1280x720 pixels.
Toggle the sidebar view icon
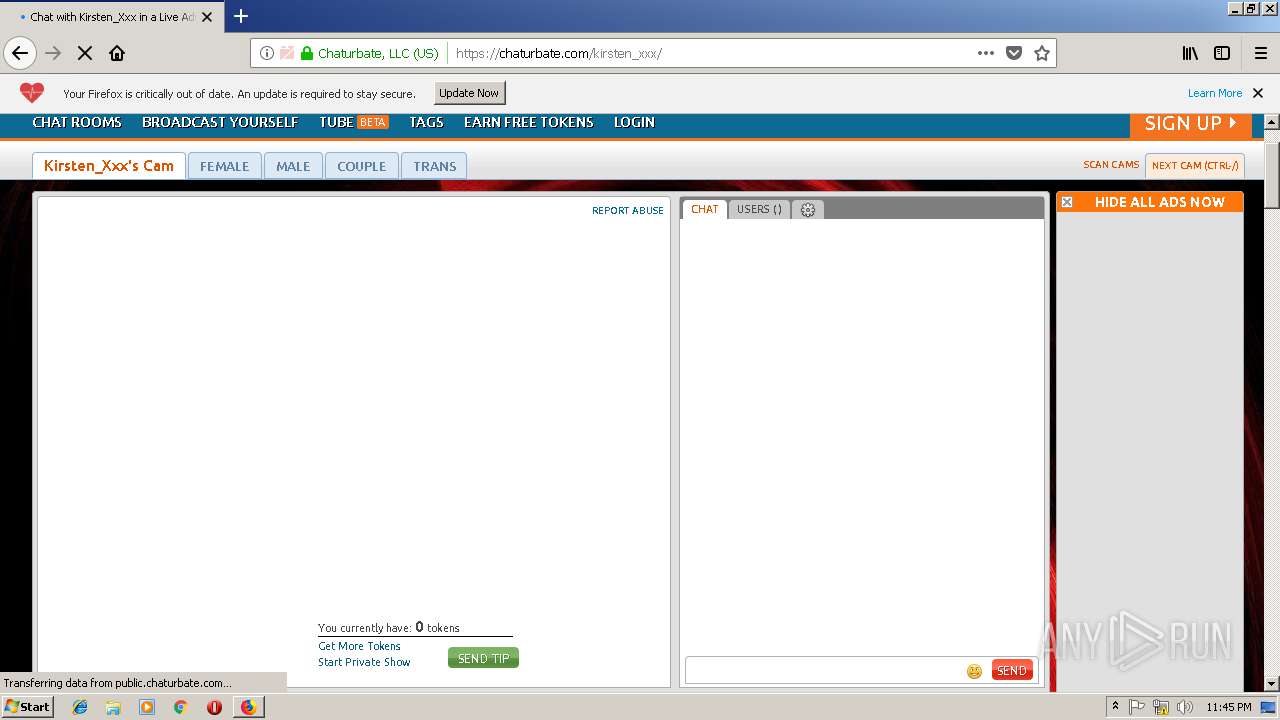pyautogui.click(x=1222, y=53)
